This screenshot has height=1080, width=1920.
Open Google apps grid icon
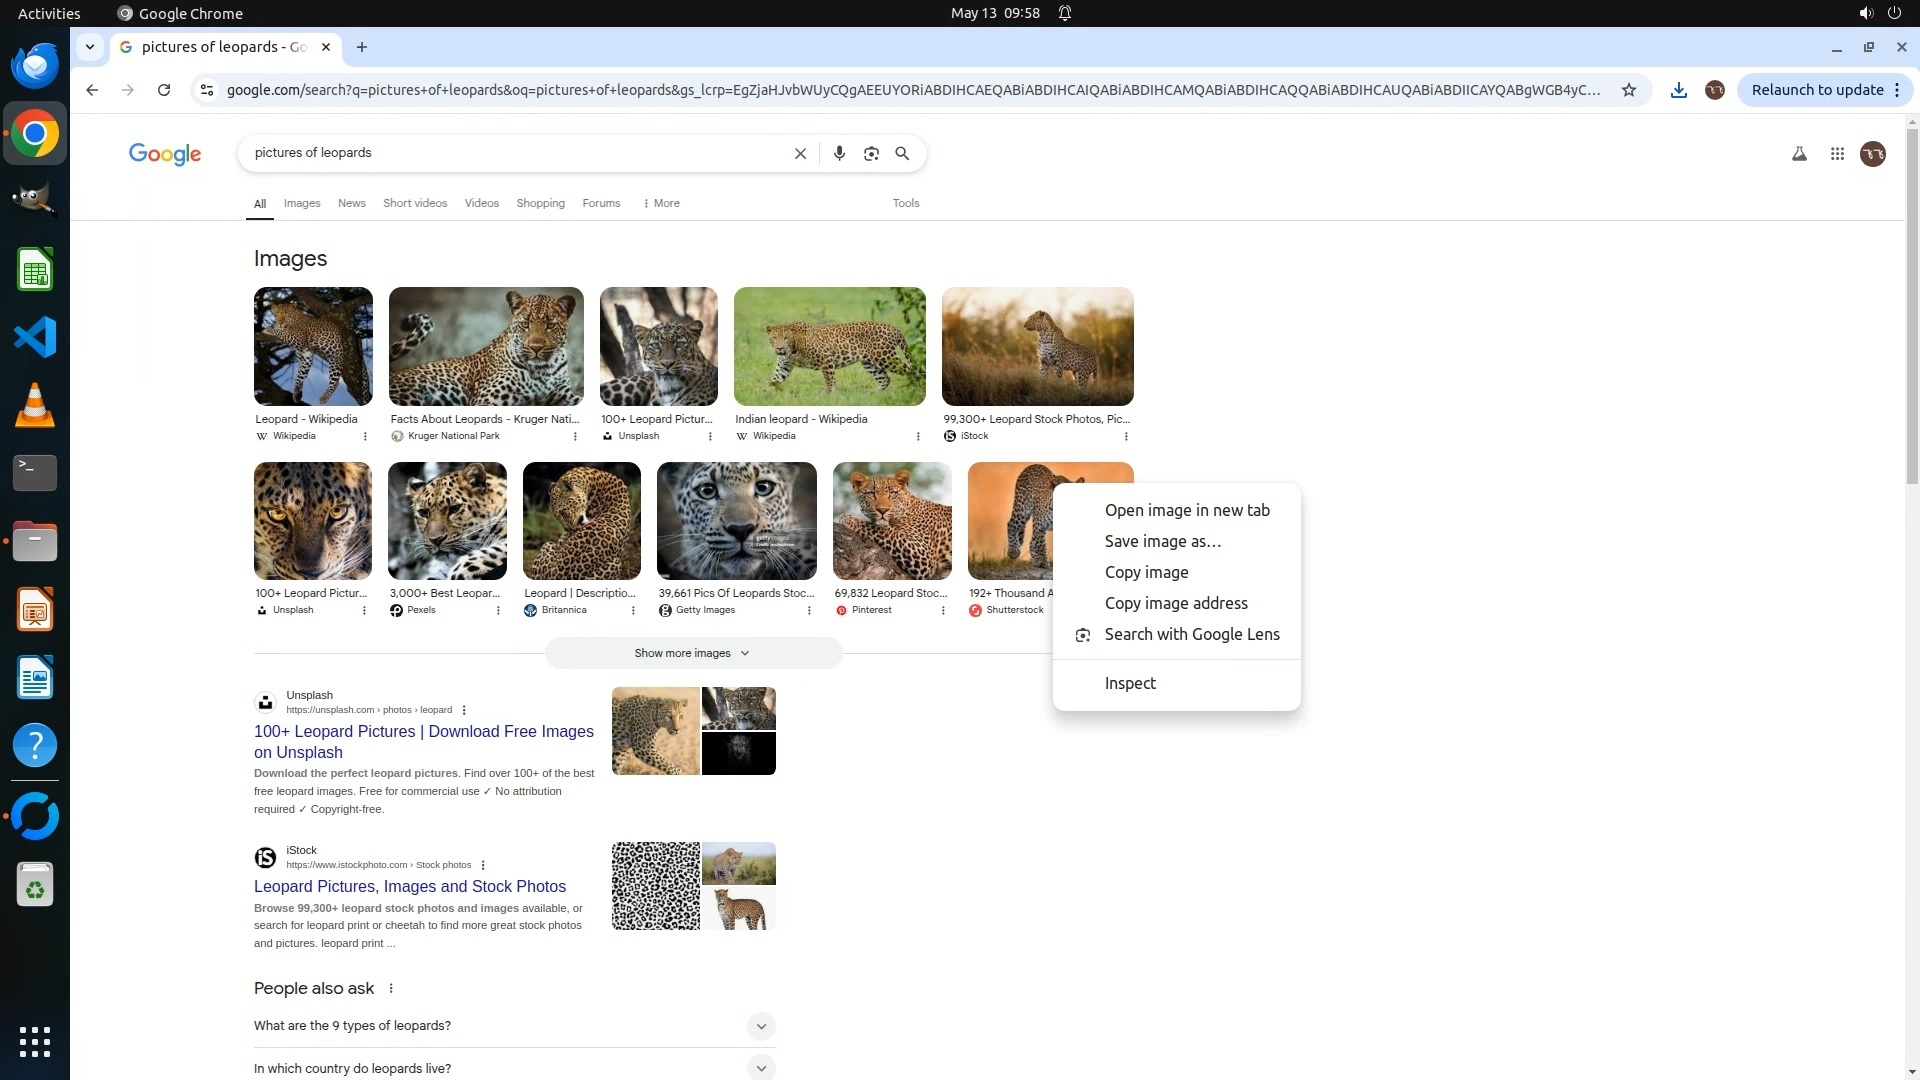[1837, 153]
